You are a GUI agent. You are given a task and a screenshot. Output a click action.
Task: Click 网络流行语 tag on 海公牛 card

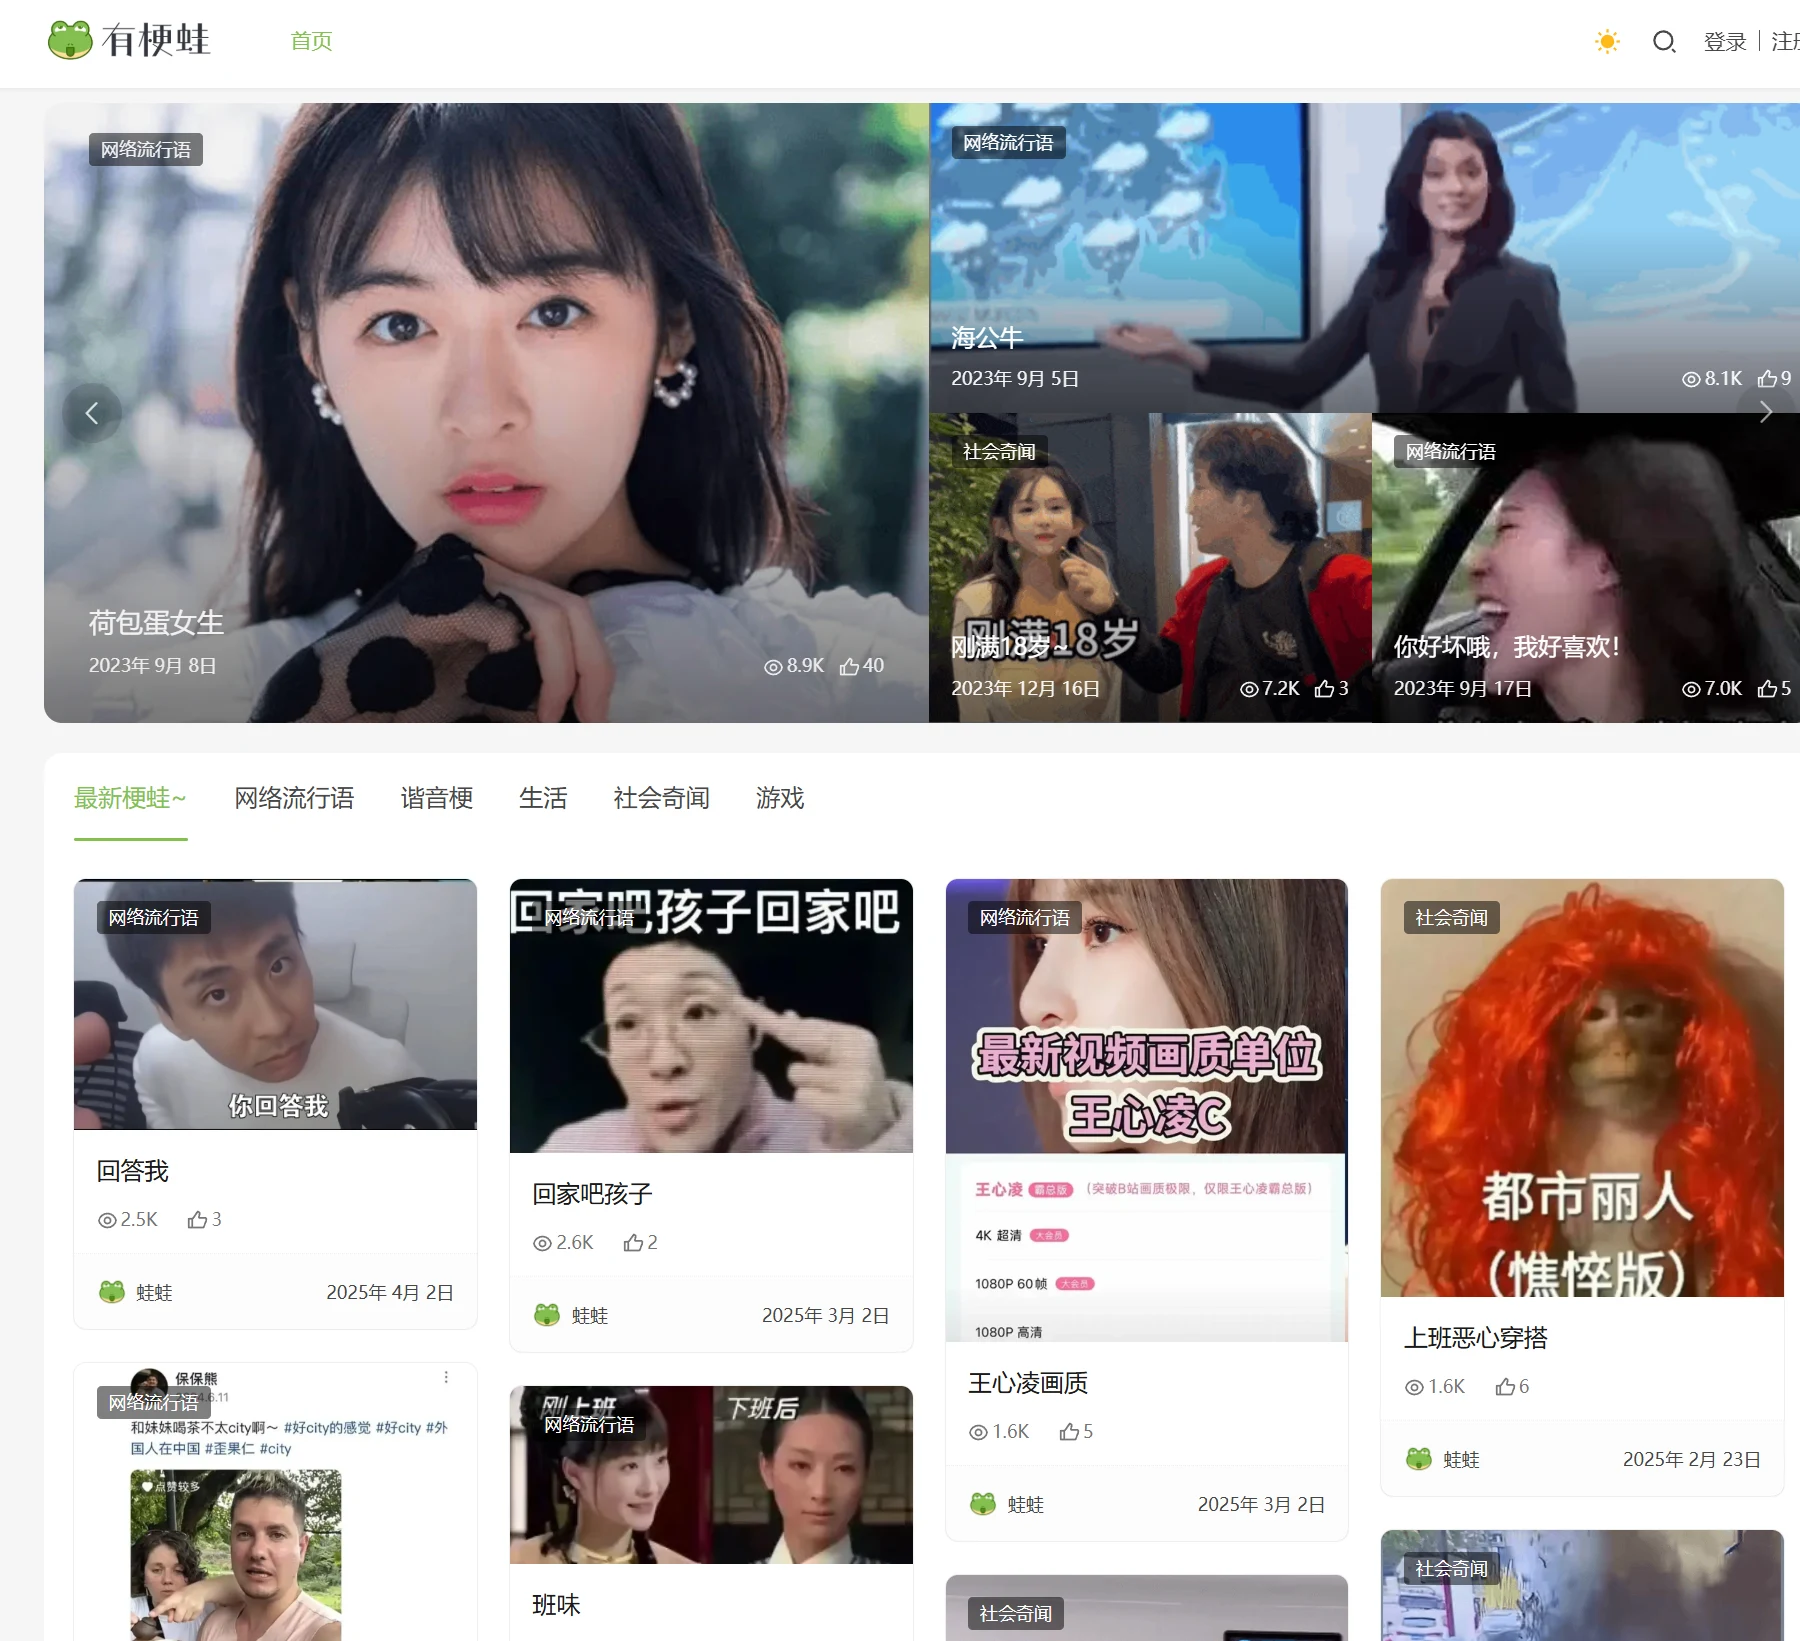[x=1008, y=143]
